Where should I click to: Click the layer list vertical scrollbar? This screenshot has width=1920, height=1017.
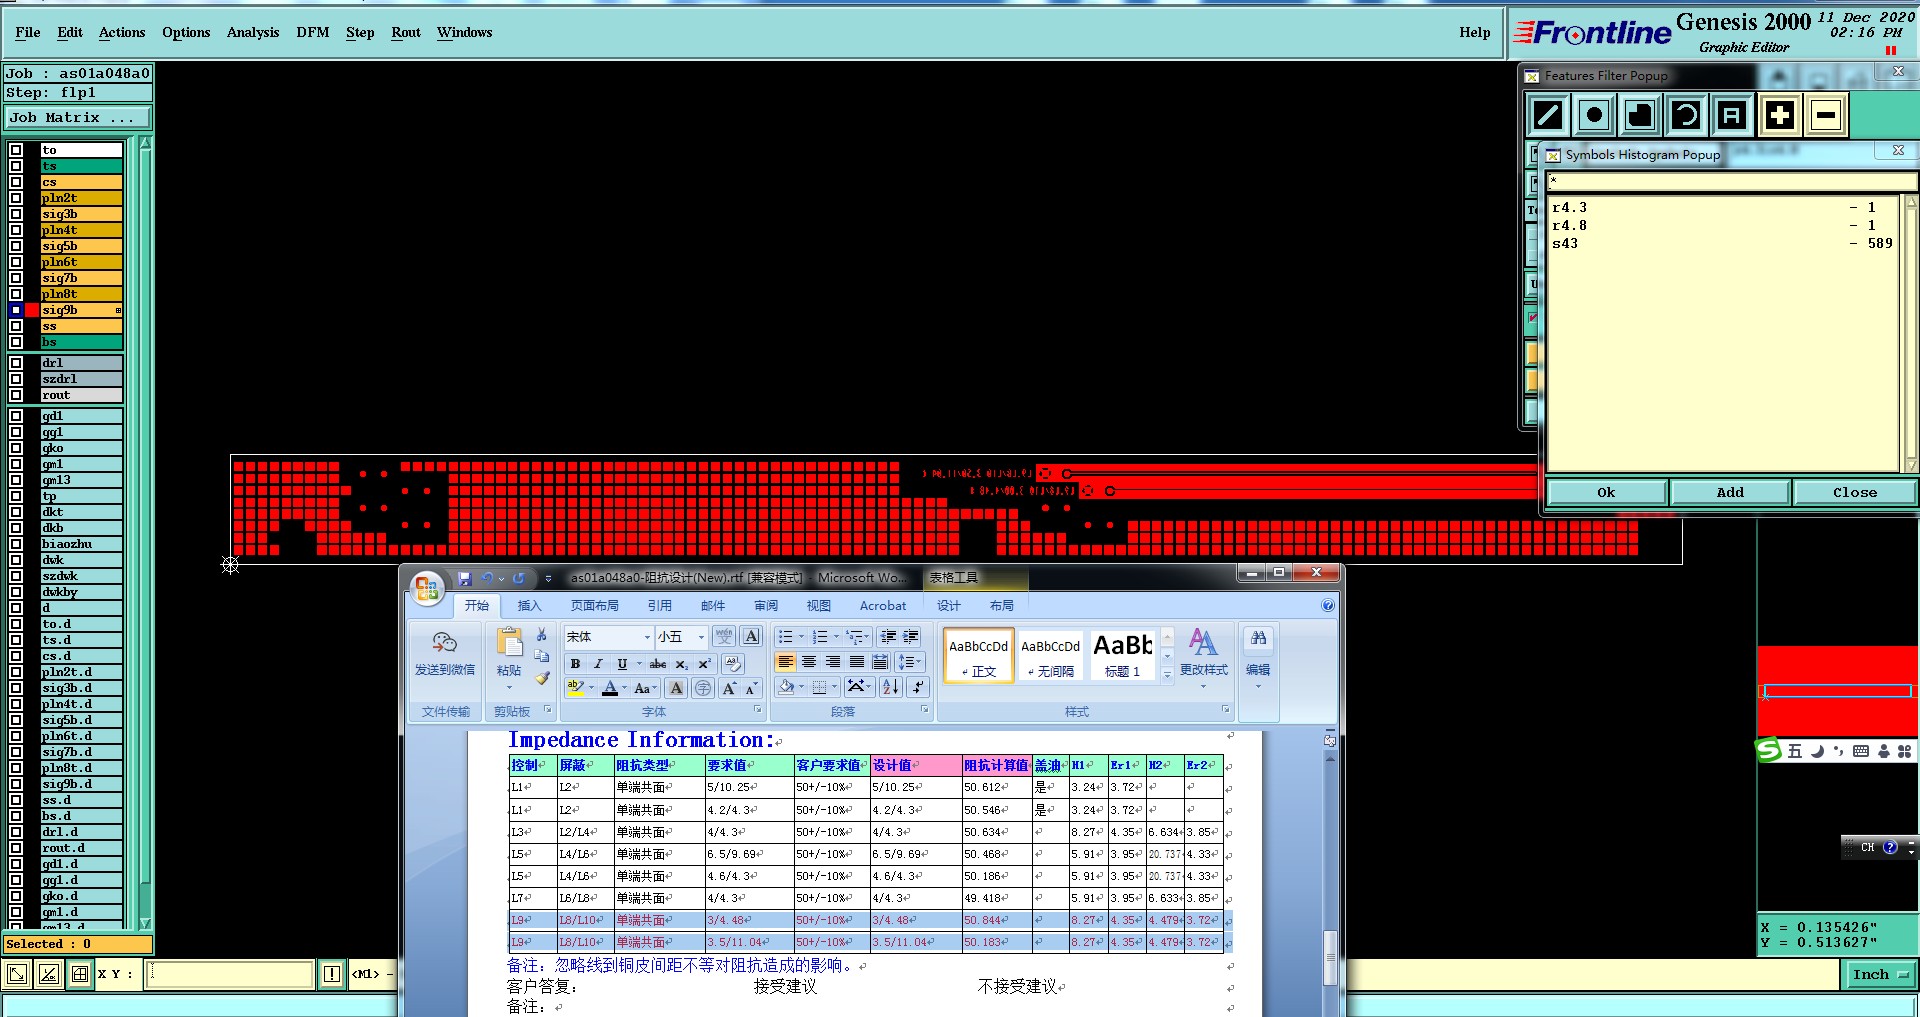coord(145,533)
